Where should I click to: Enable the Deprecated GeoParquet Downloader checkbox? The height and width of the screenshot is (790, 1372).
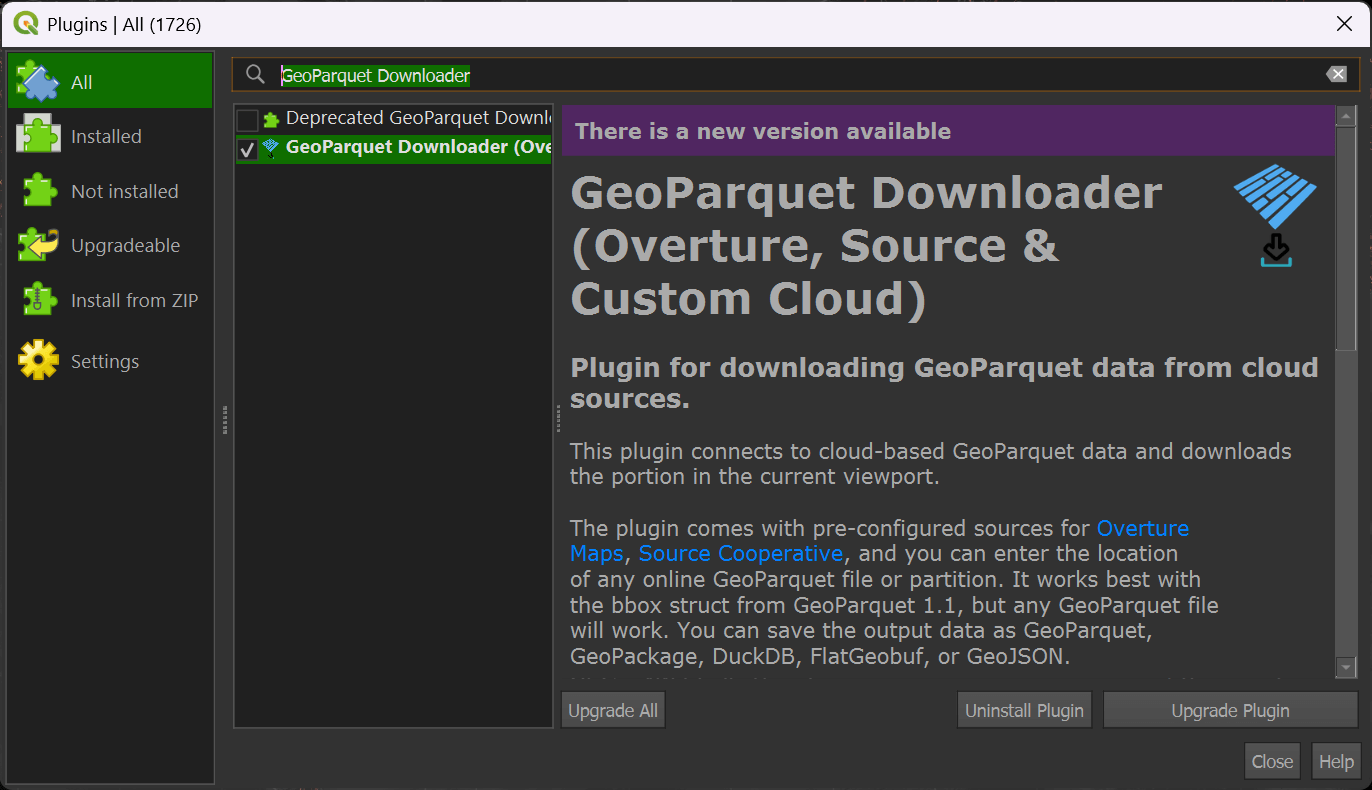pyautogui.click(x=247, y=121)
